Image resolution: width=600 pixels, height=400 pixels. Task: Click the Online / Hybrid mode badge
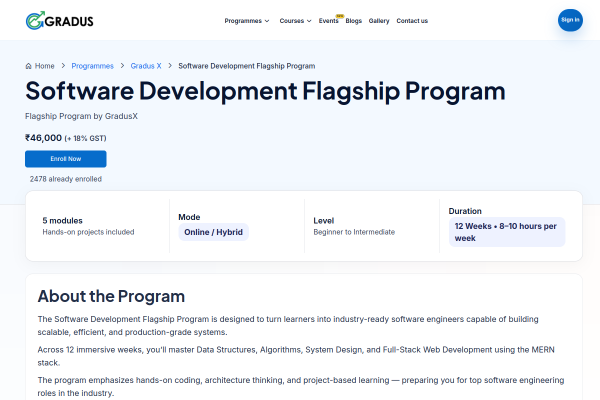[213, 232]
